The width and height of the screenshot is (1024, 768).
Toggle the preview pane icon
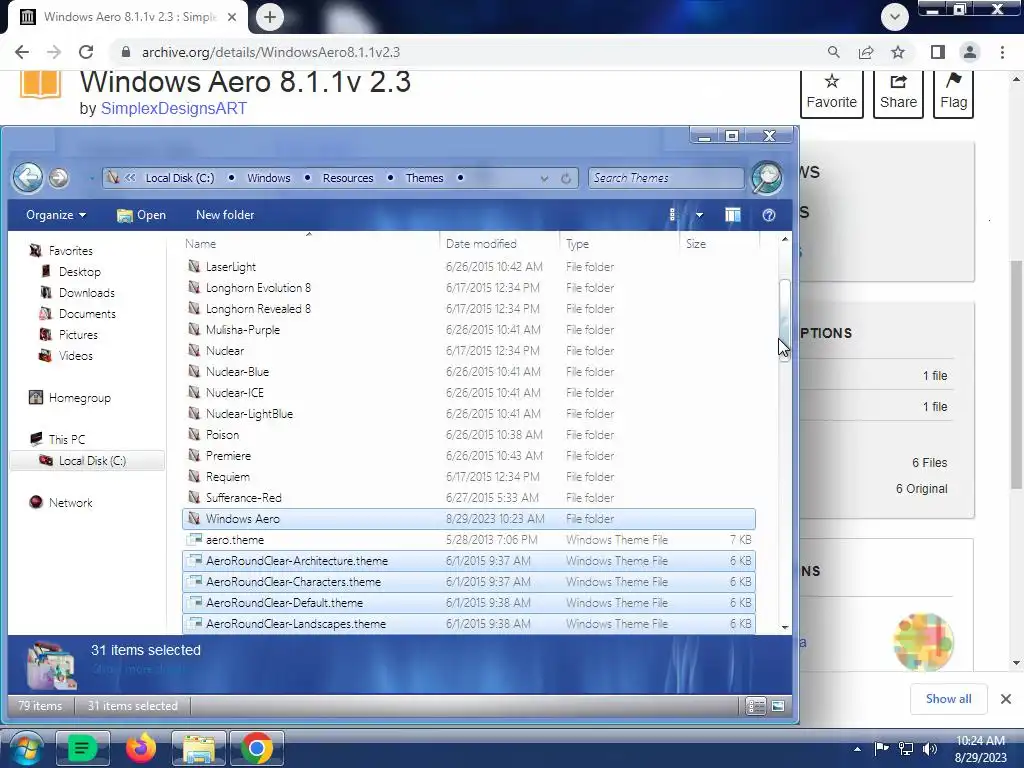tap(733, 215)
